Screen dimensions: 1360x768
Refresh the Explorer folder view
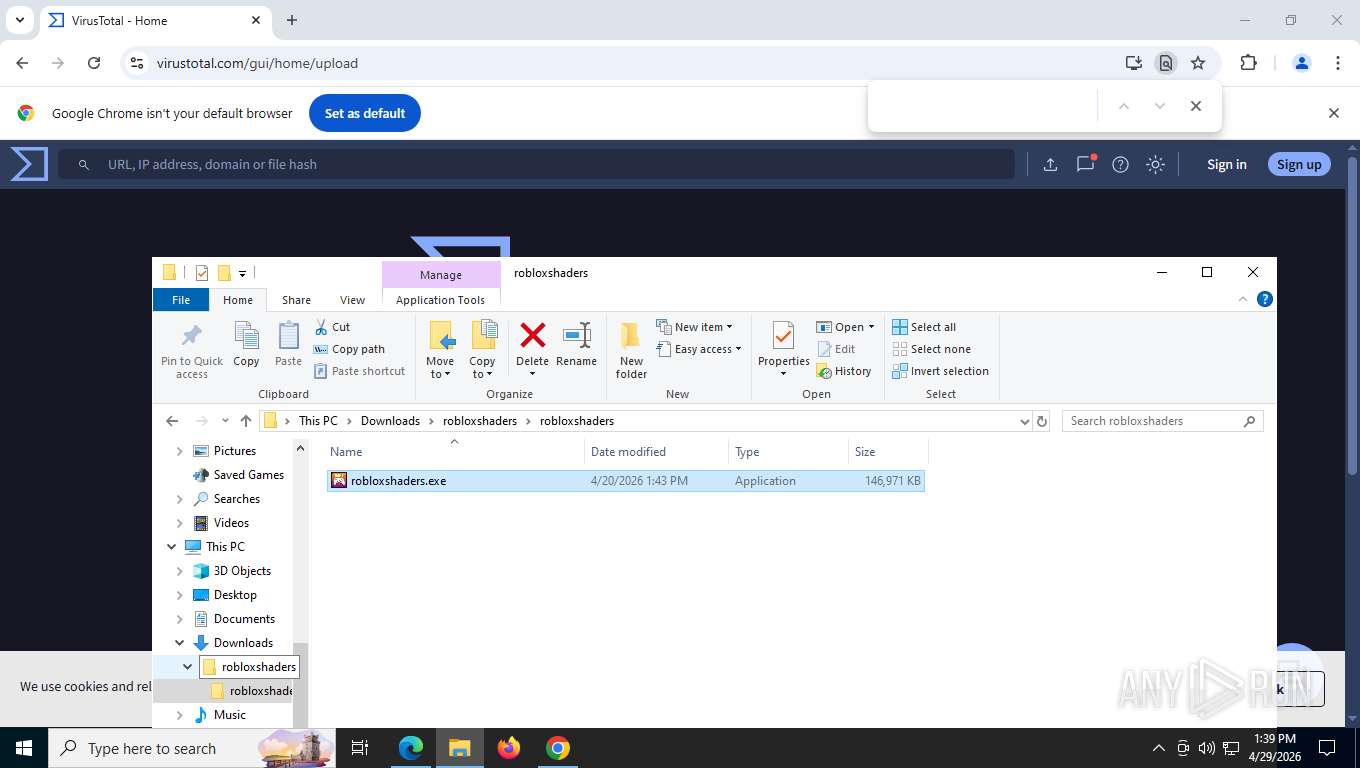tap(1042, 421)
